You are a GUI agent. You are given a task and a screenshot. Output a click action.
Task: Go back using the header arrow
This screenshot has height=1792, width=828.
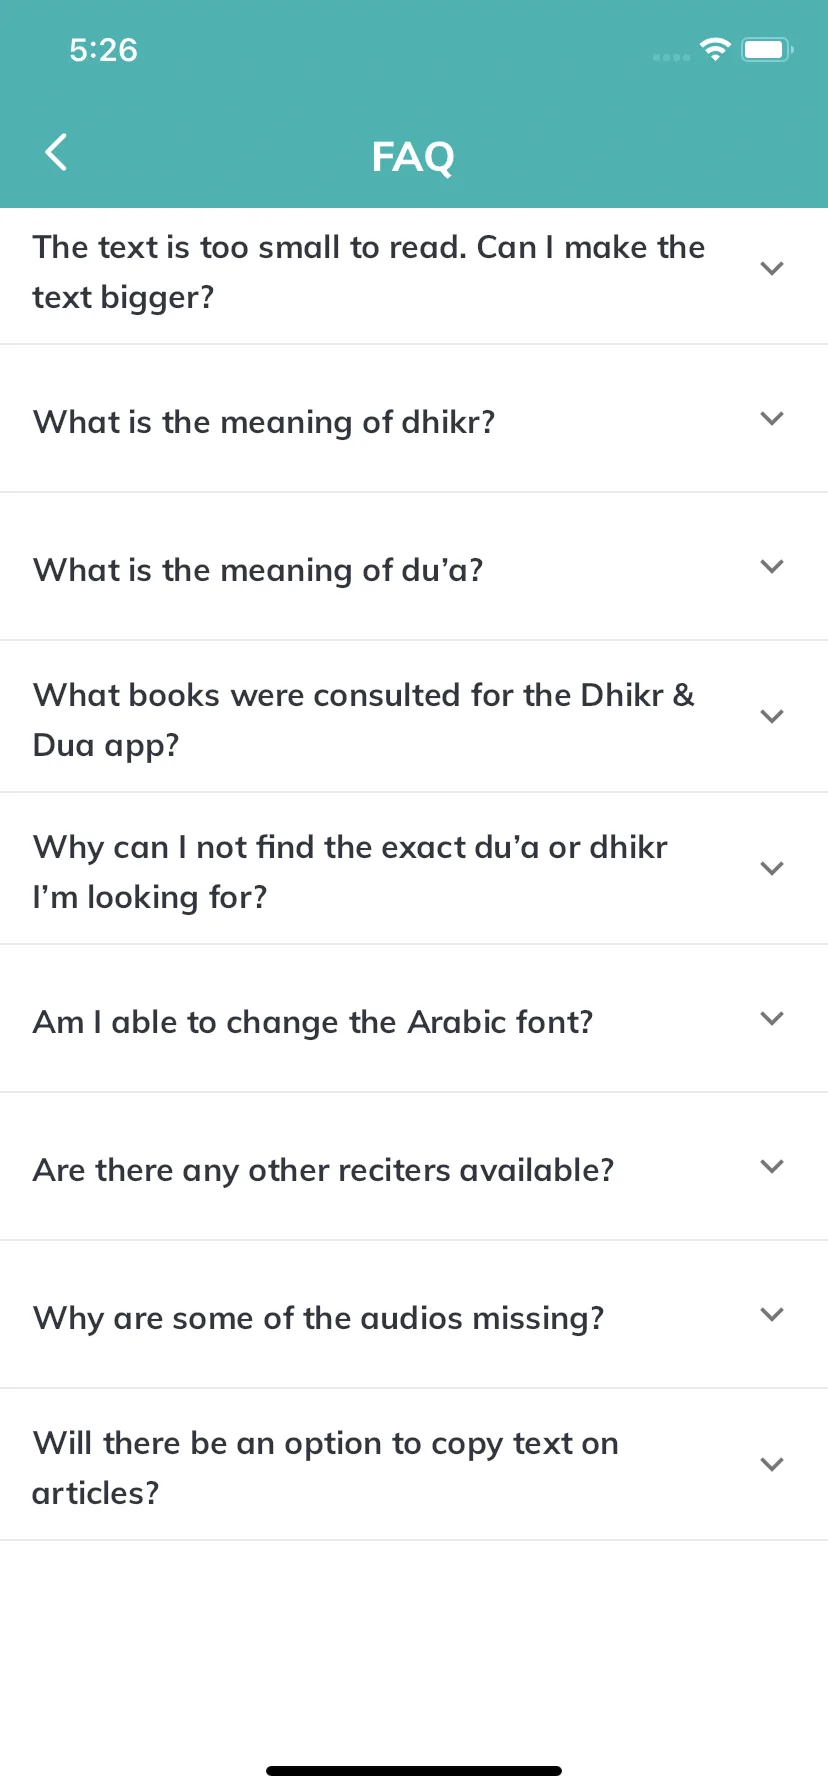click(56, 153)
